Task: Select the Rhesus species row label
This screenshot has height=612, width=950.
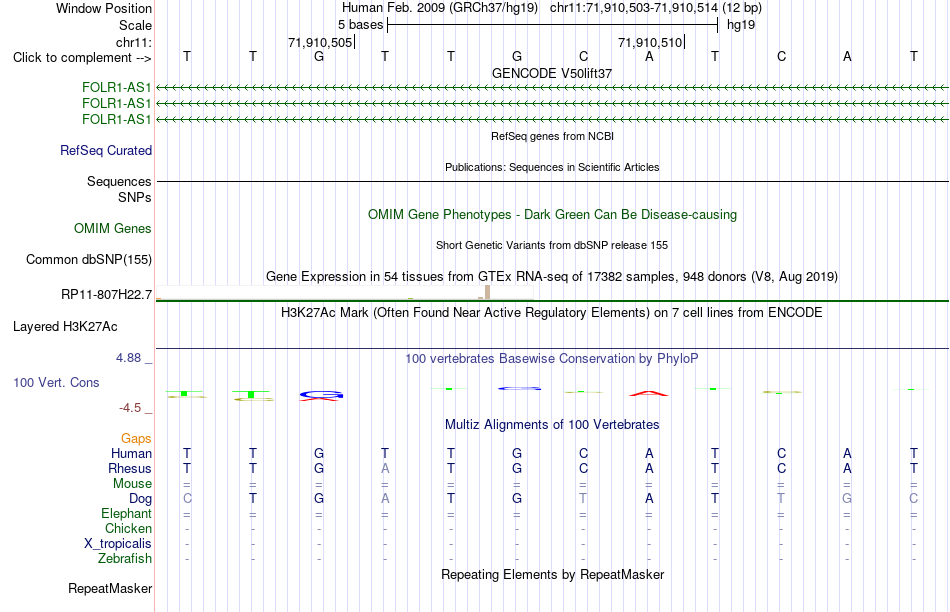Action: click(130, 468)
